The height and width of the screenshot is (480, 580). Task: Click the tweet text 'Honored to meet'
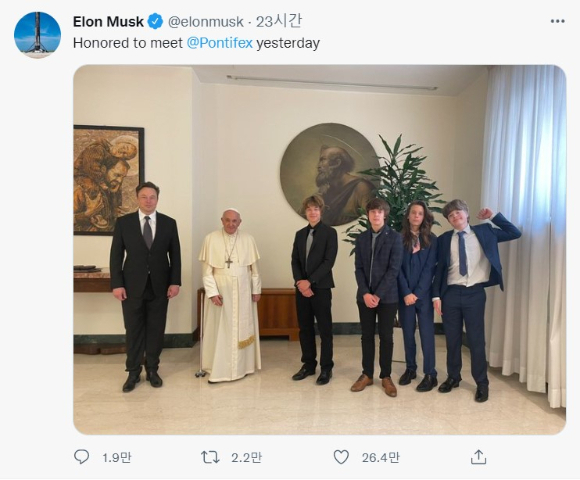(x=128, y=43)
